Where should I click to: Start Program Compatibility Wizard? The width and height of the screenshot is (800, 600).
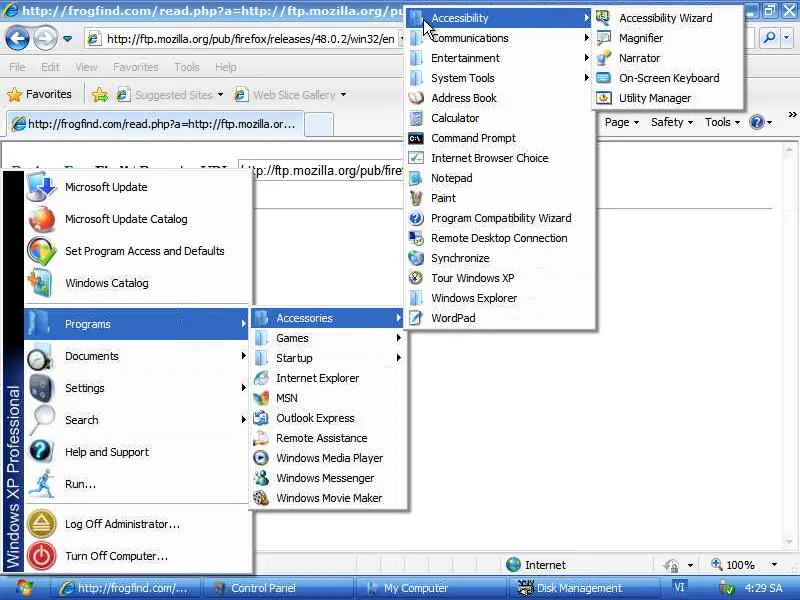pyautogui.click(x=500, y=218)
